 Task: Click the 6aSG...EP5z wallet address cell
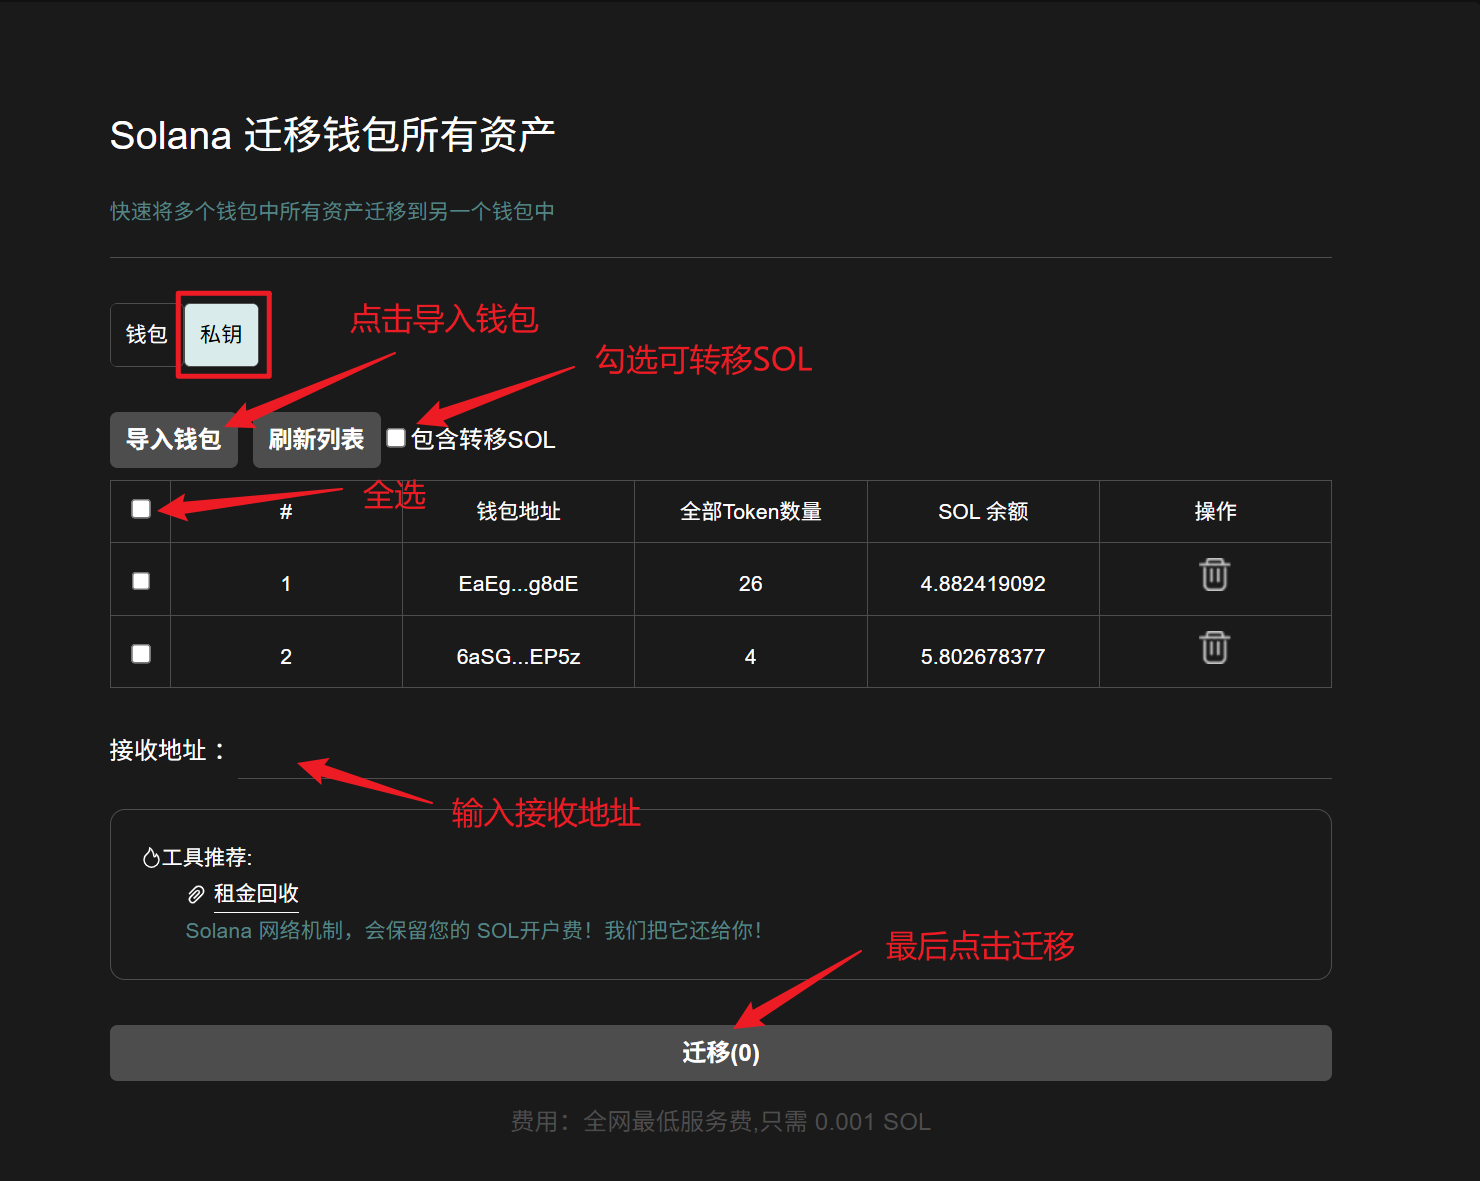pos(518,657)
